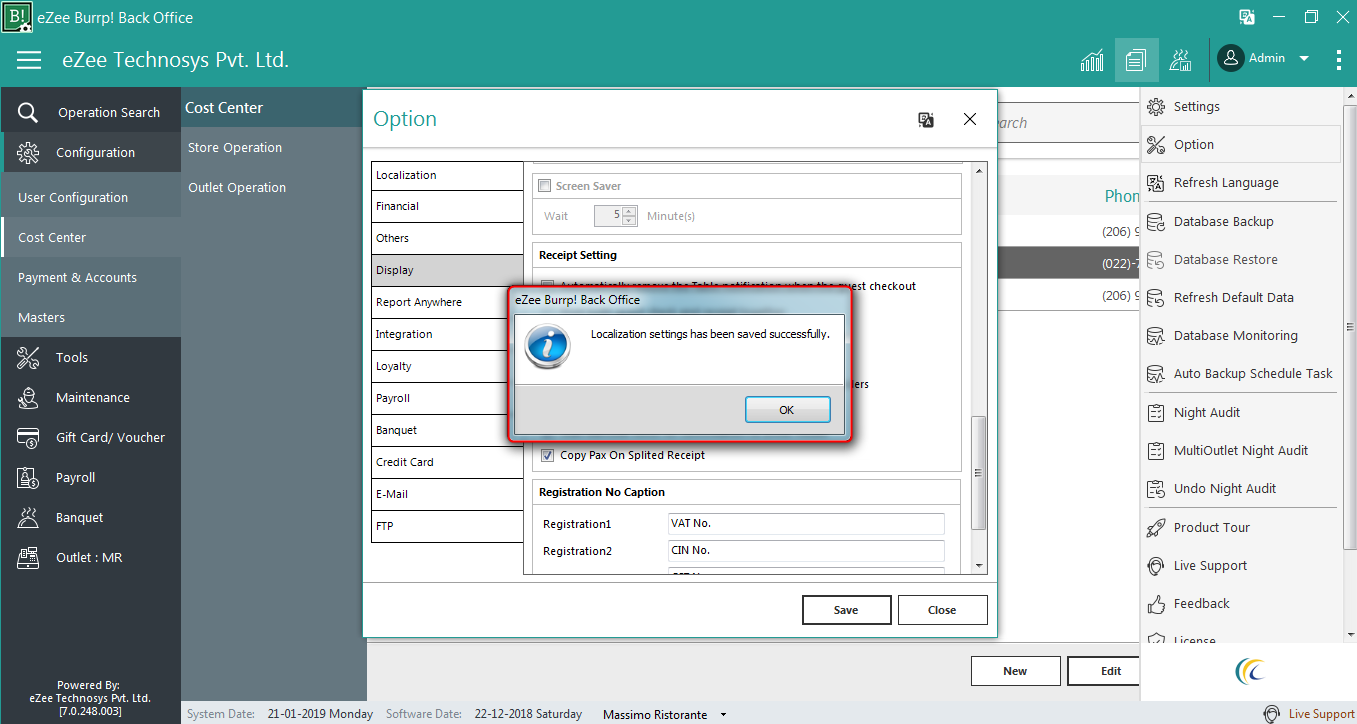Click the highlighted document icon in top bar

tap(1136, 60)
